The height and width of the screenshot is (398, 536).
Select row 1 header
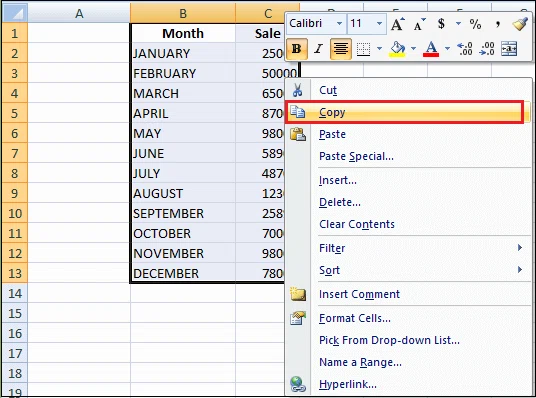click(x=15, y=33)
